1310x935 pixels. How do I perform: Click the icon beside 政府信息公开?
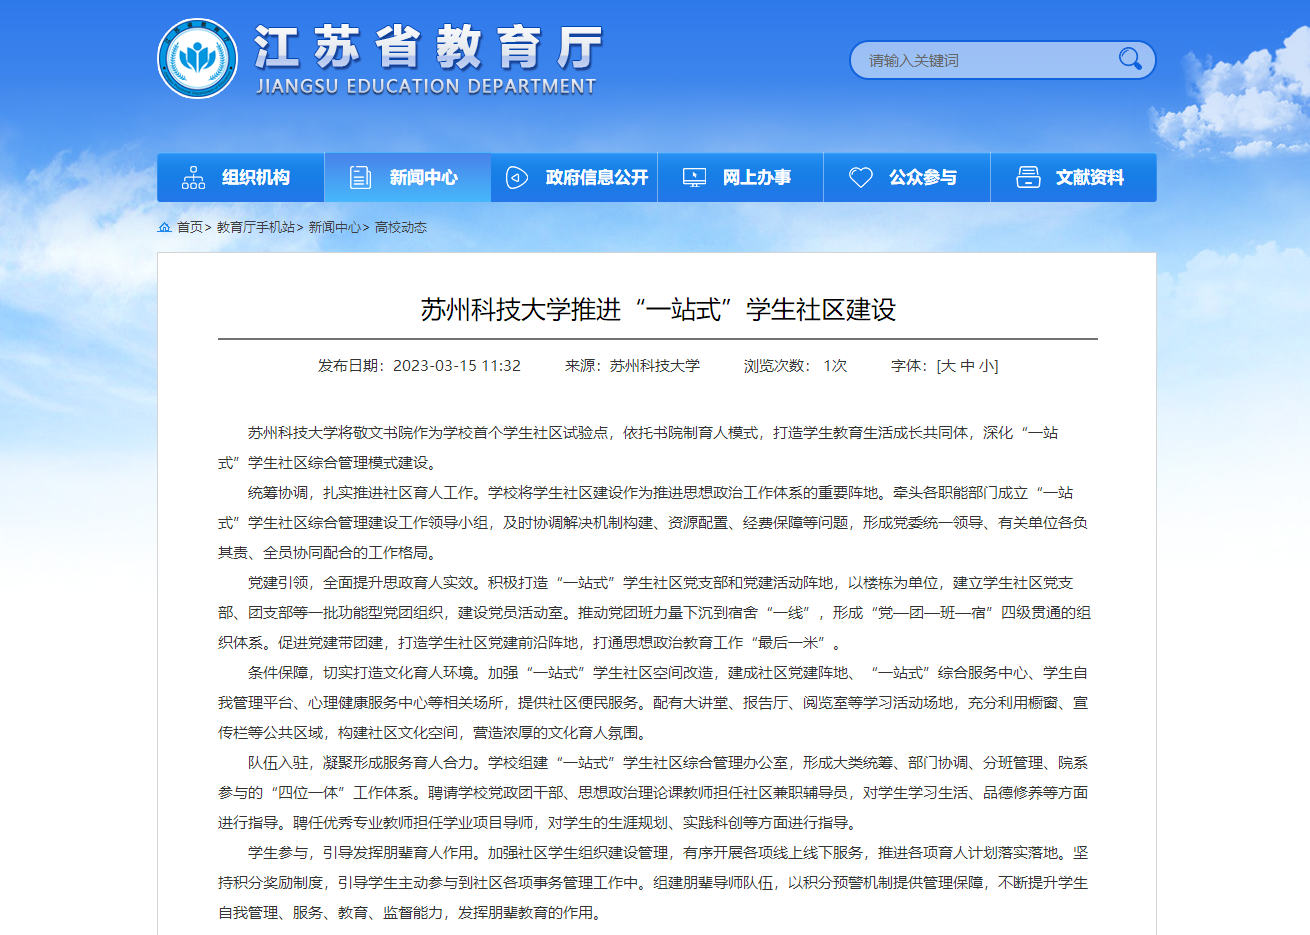(517, 178)
